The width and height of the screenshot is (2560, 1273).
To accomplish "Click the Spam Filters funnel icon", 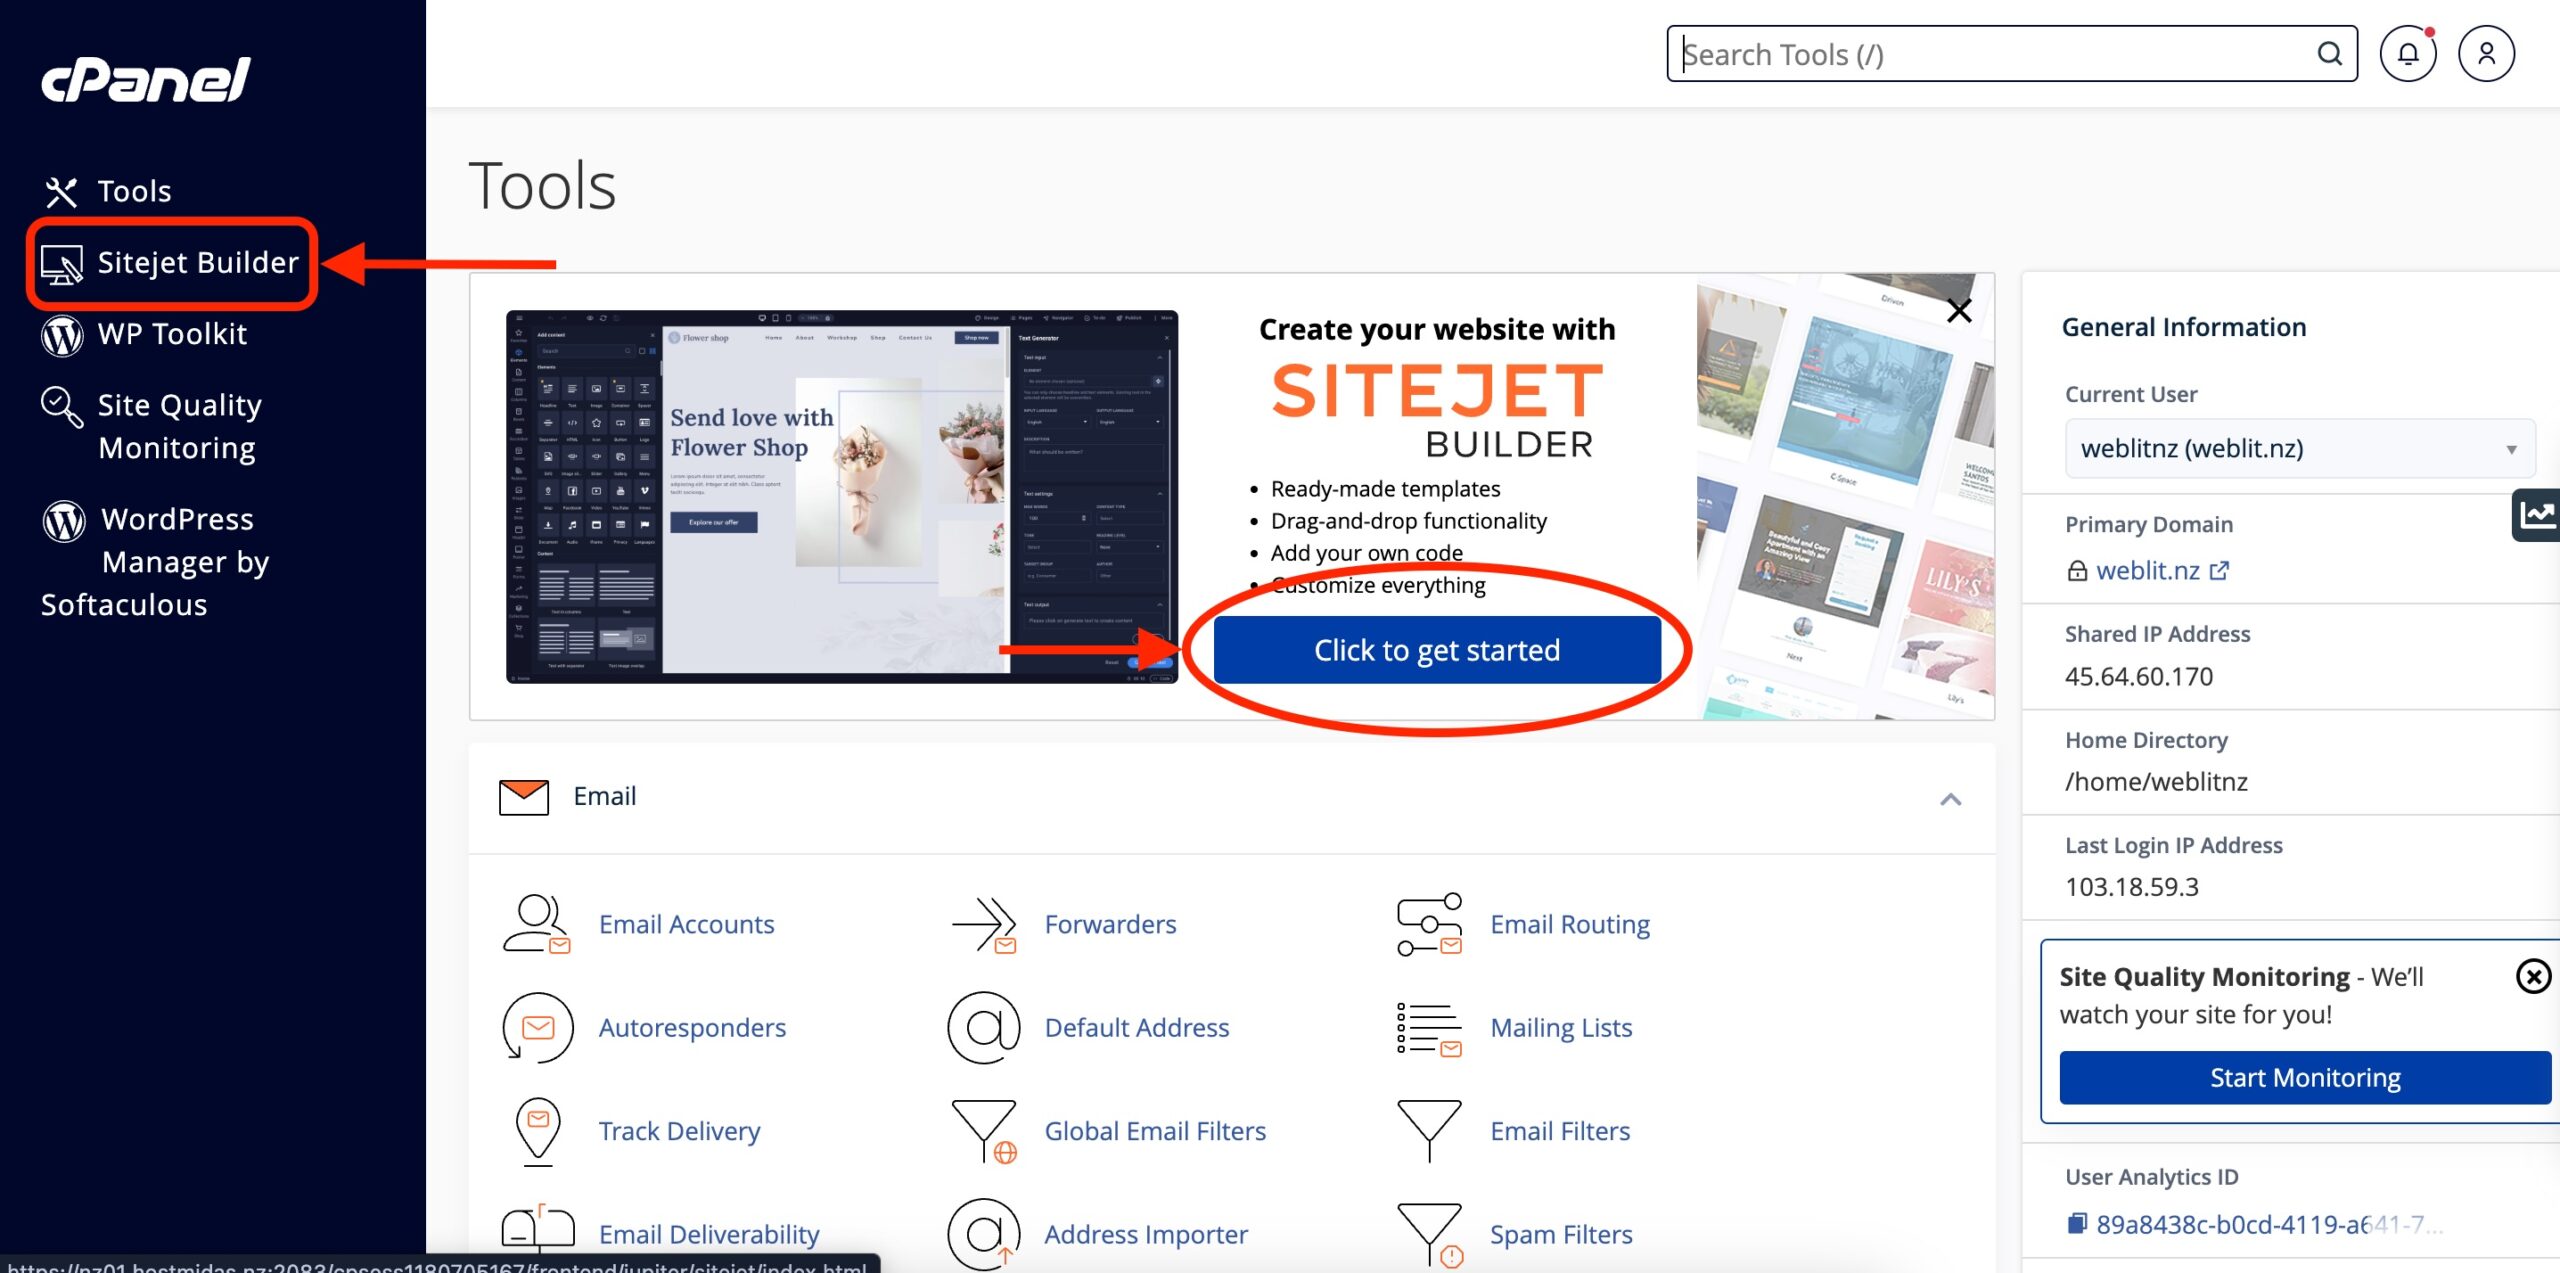I will pyautogui.click(x=1430, y=1235).
